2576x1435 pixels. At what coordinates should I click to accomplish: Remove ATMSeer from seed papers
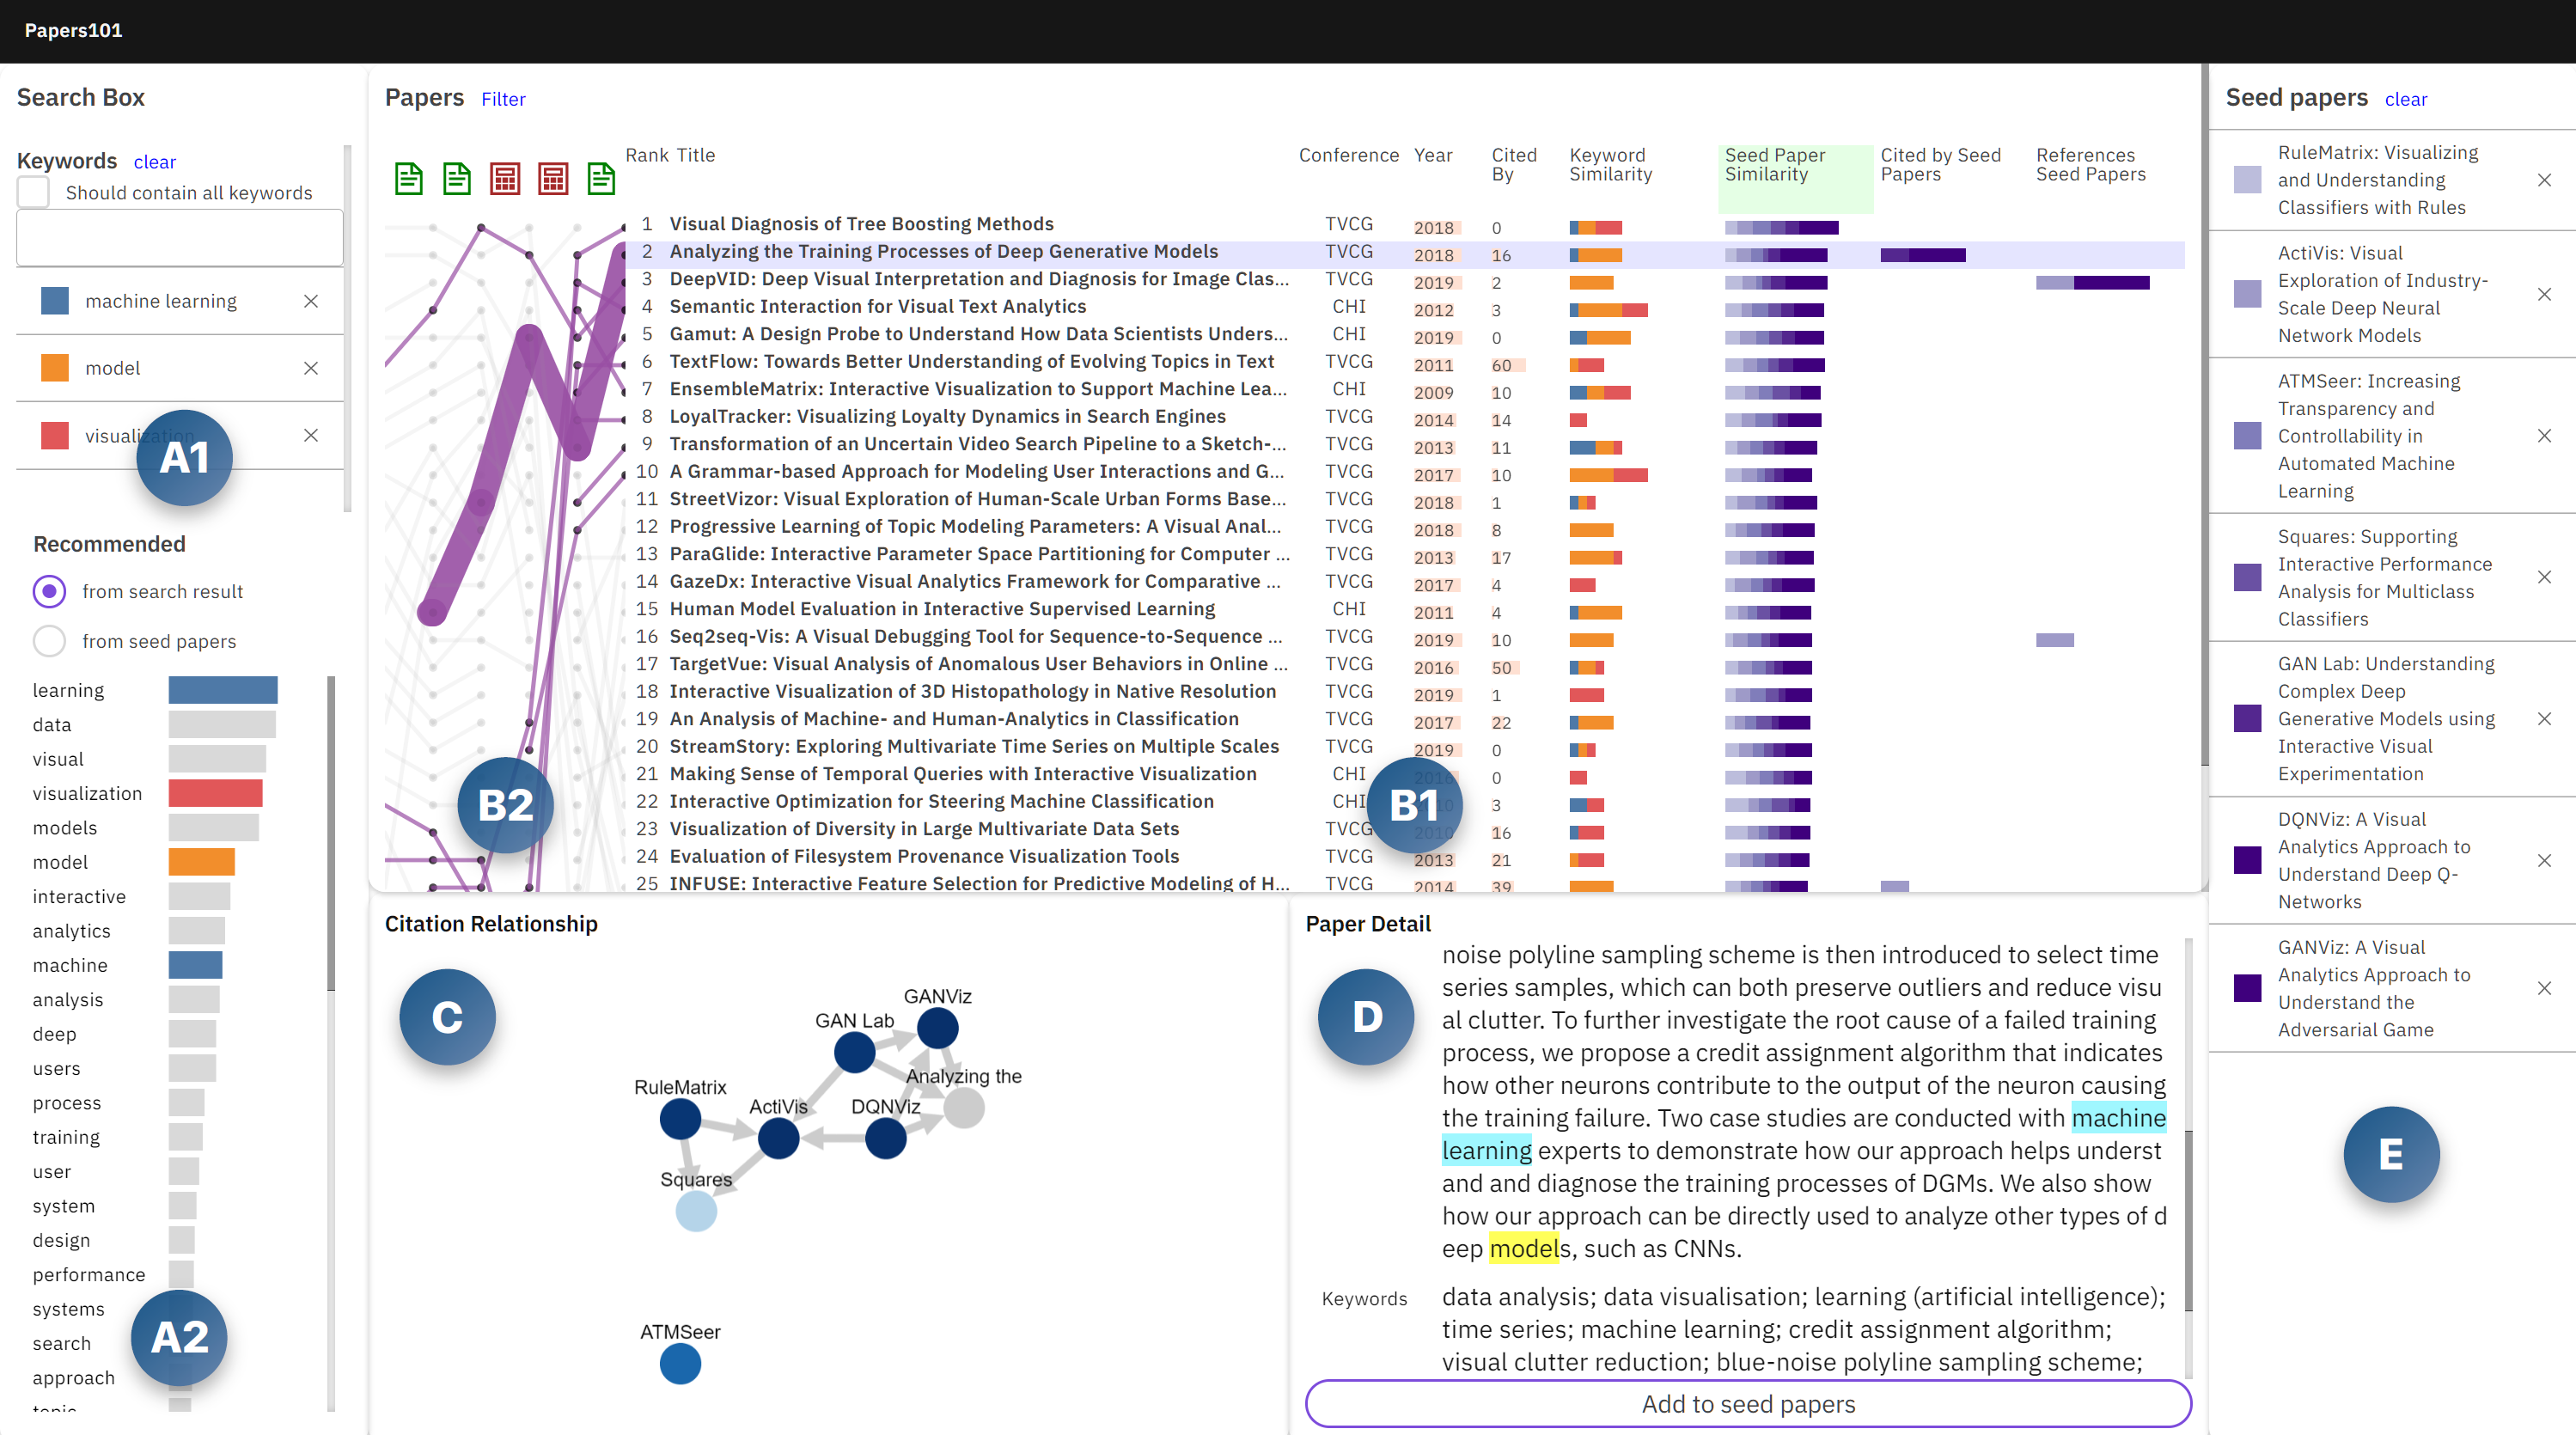pyautogui.click(x=2545, y=436)
